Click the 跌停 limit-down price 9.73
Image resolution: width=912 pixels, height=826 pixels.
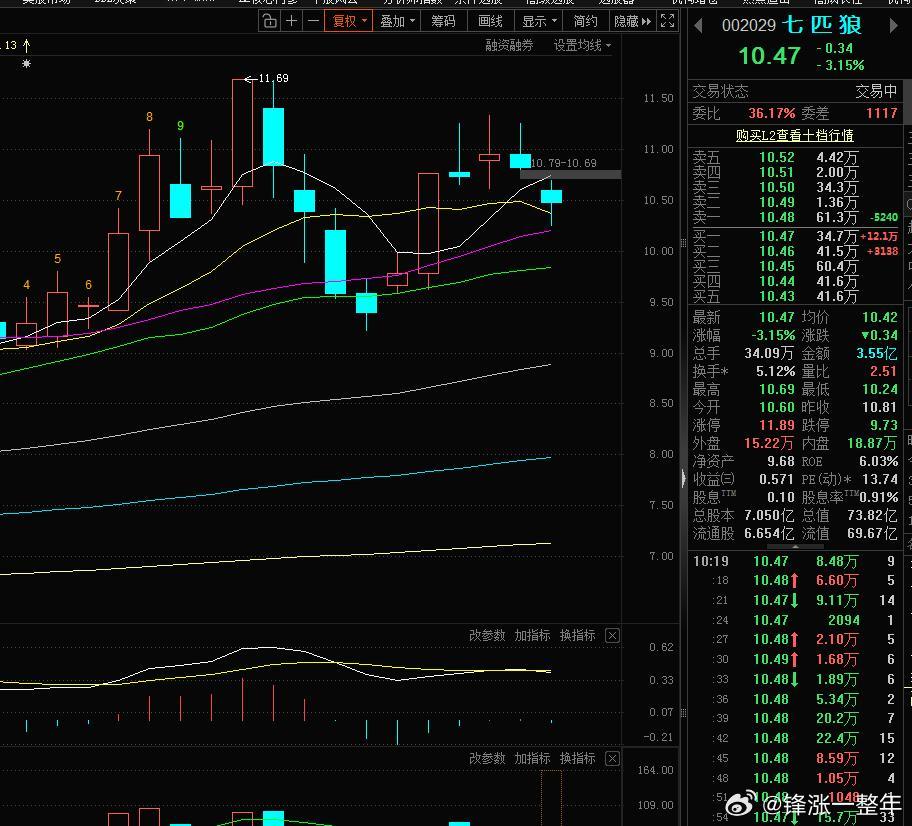pyautogui.click(x=884, y=425)
